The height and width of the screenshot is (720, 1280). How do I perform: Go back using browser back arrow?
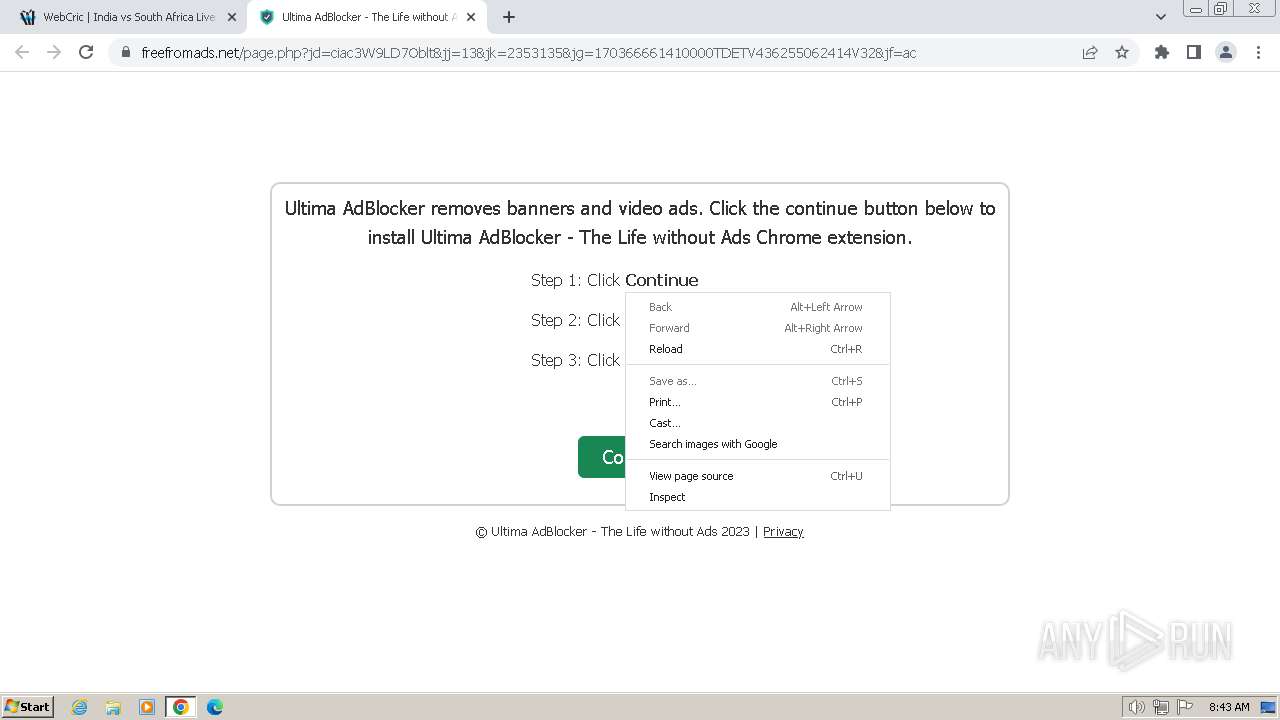tap(22, 52)
